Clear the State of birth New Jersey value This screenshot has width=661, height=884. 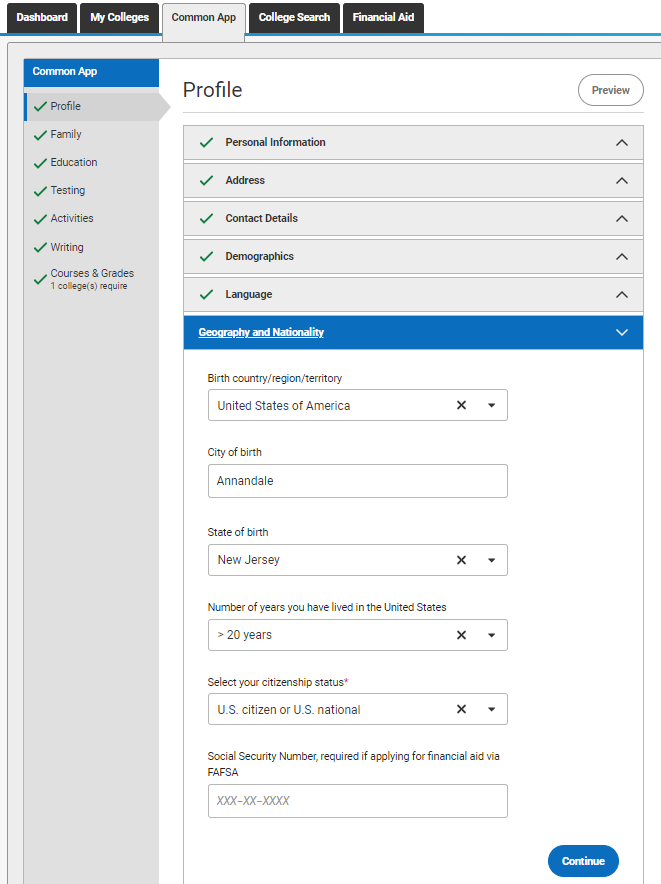coord(461,560)
